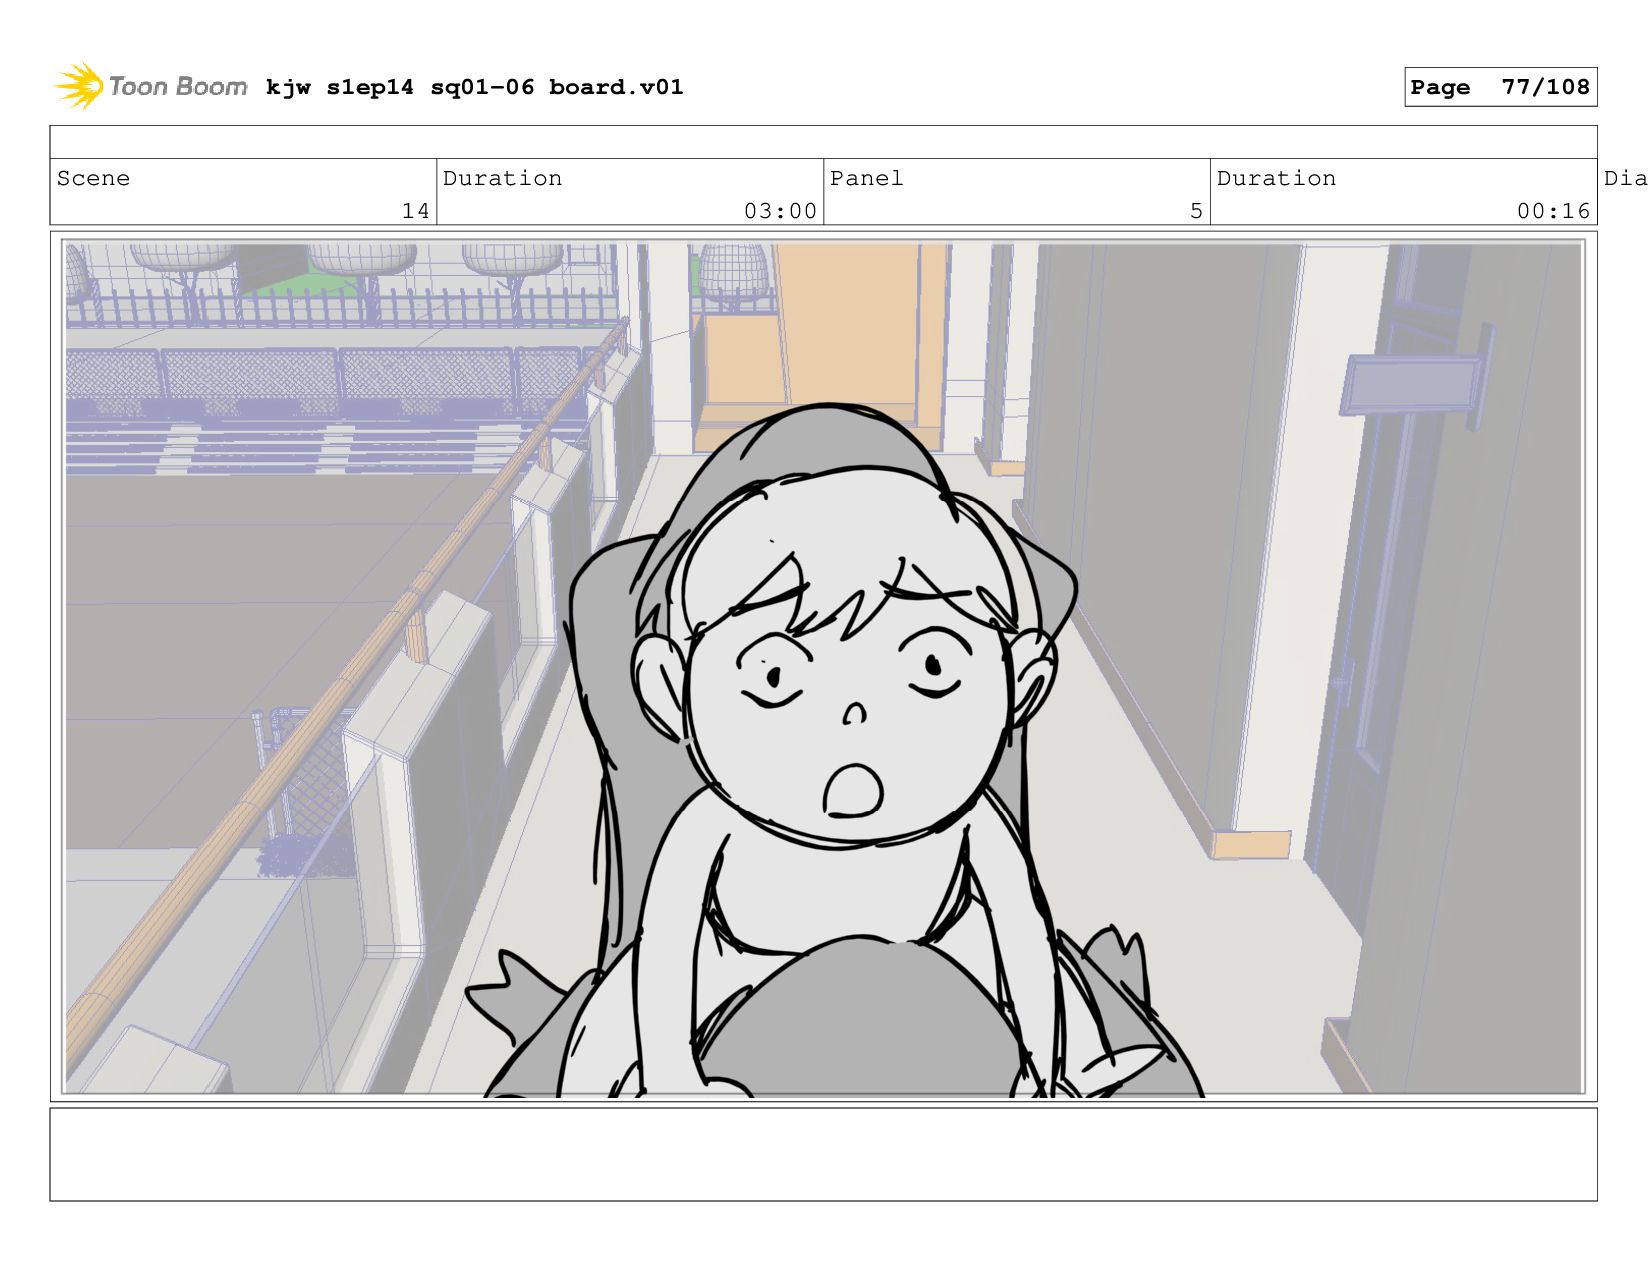Click the scene duration value '03:00'

click(780, 210)
